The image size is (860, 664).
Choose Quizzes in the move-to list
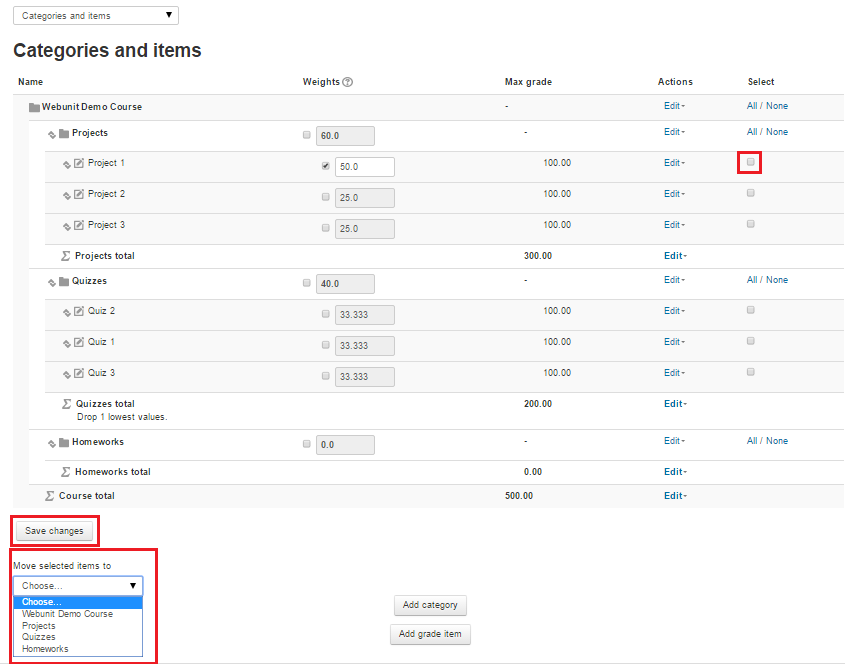39,637
